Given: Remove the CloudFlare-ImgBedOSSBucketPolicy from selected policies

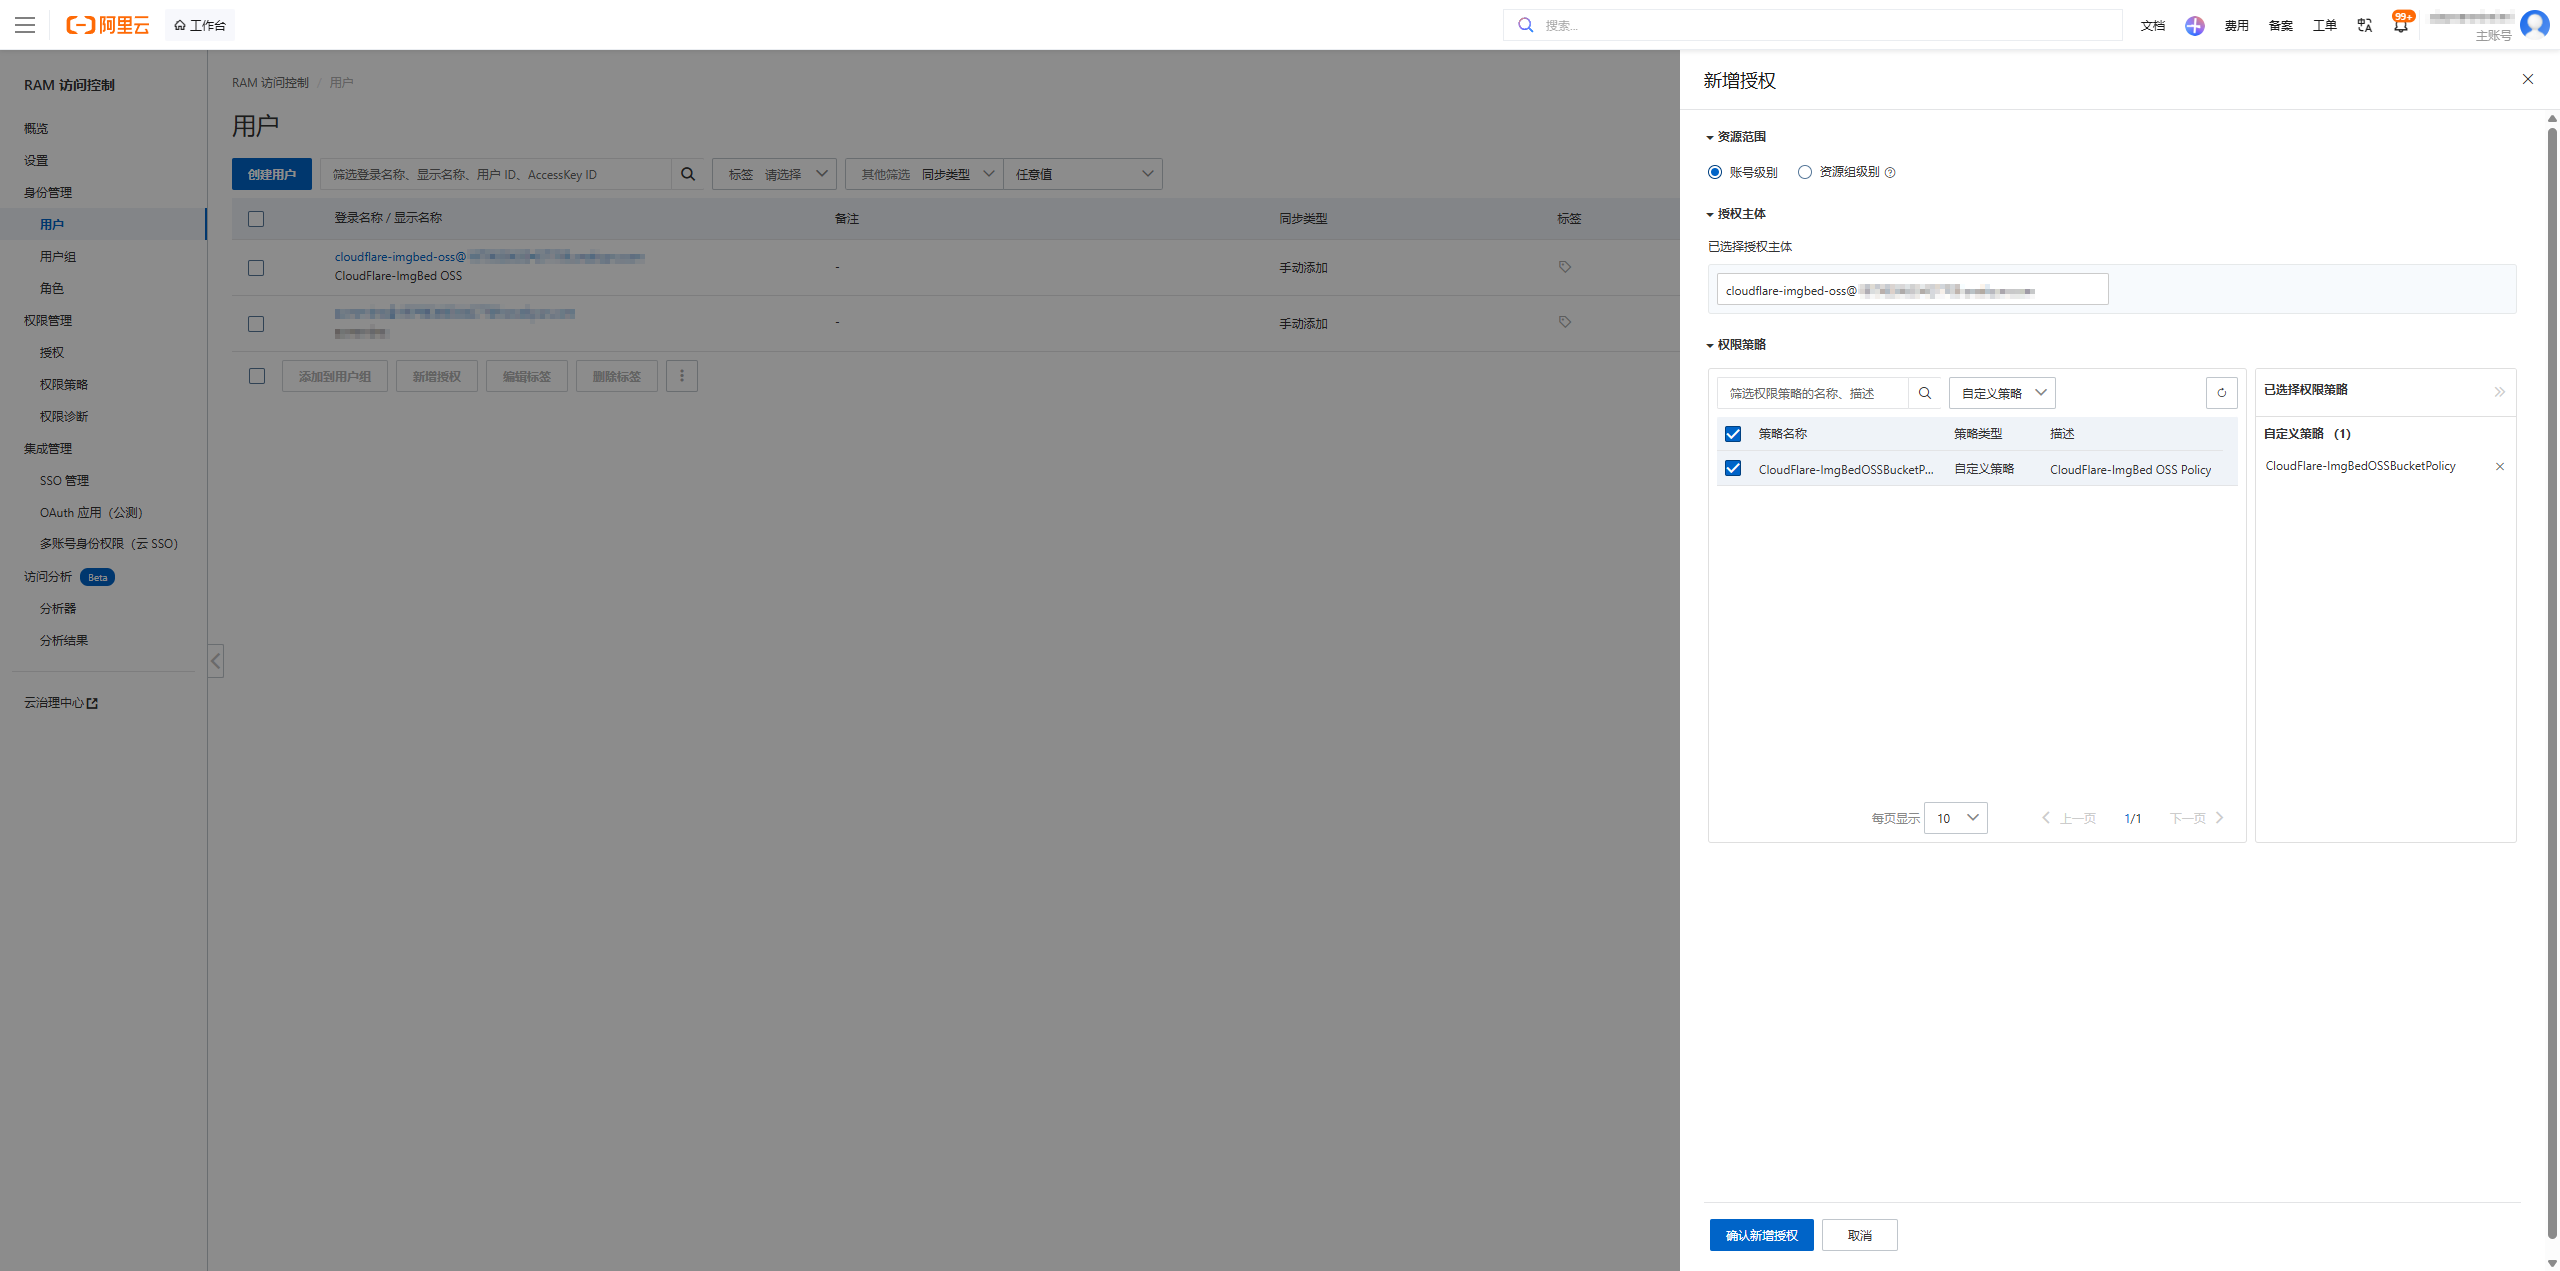Looking at the screenshot, I should pyautogui.click(x=2499, y=466).
